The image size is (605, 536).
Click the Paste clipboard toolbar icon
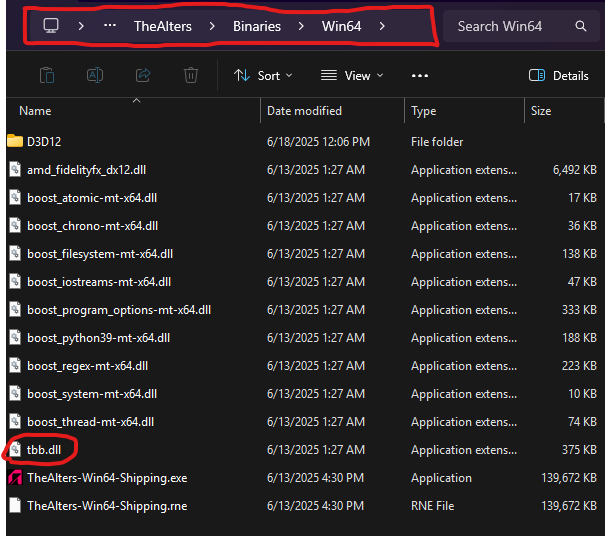click(x=47, y=75)
